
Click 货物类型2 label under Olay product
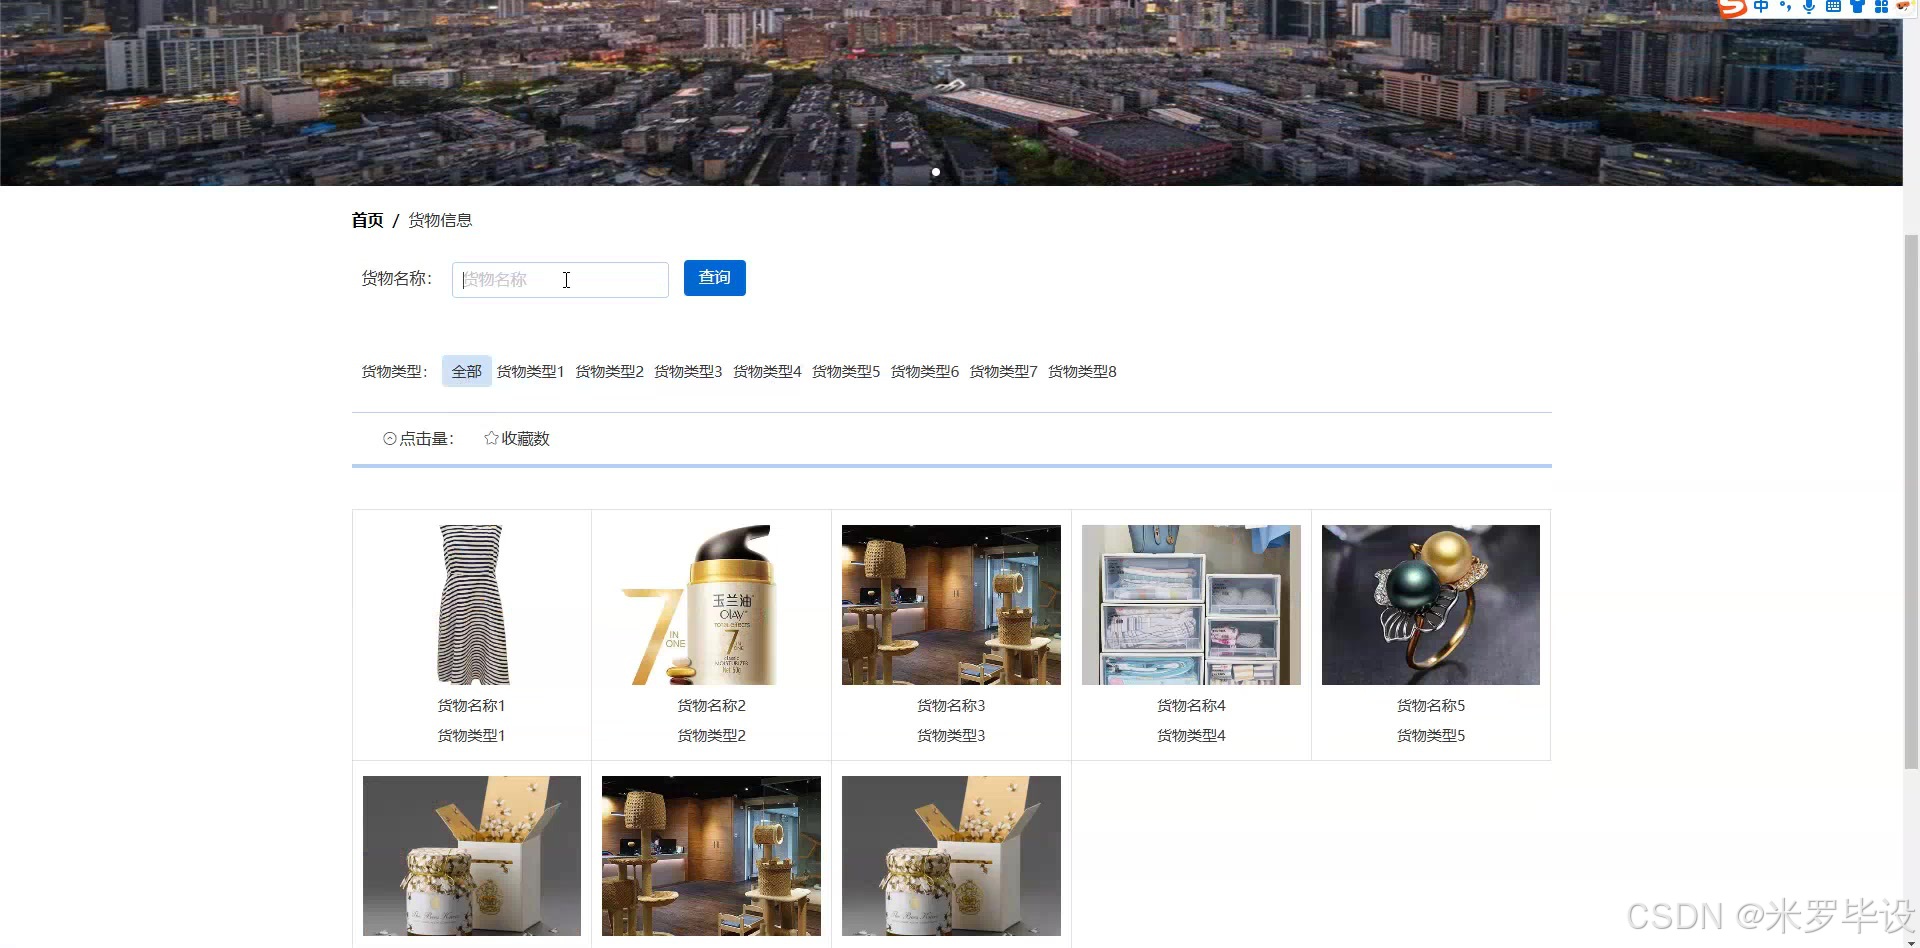712,736
